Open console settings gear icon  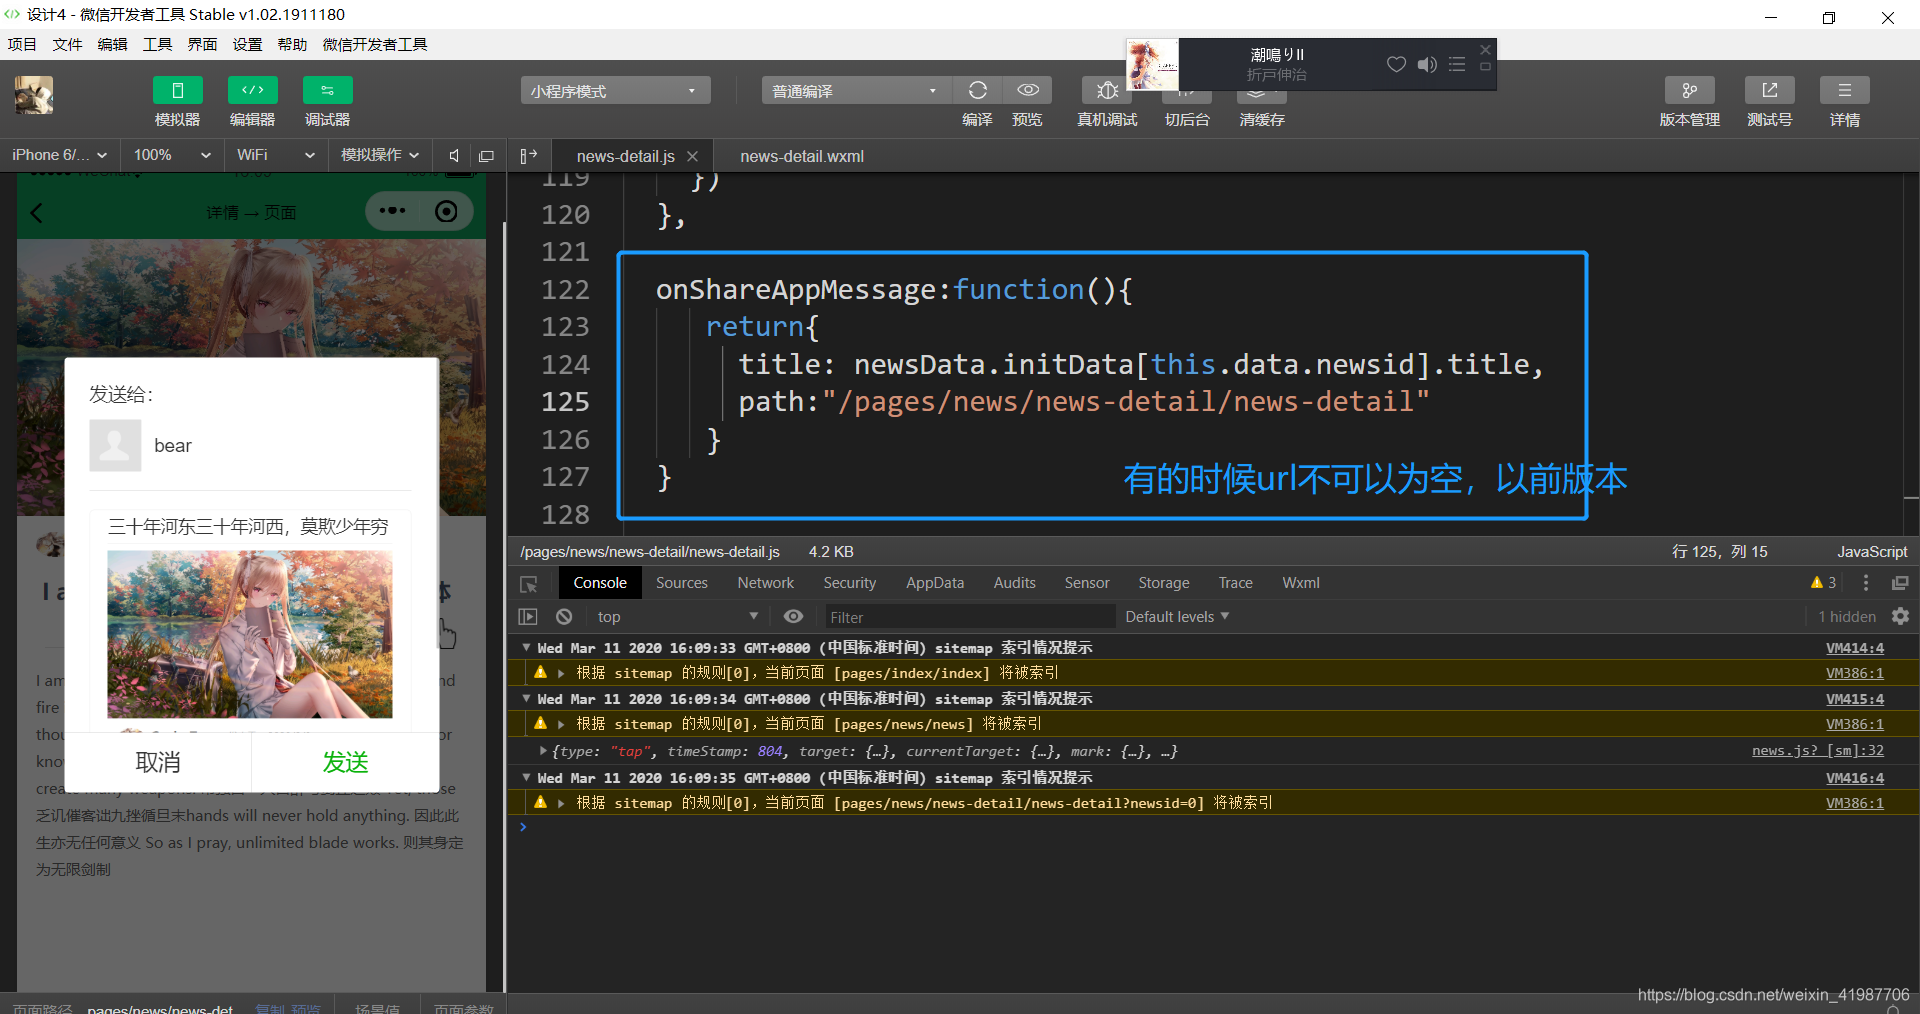1900,617
